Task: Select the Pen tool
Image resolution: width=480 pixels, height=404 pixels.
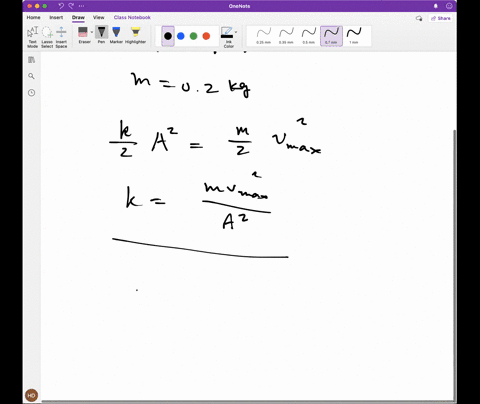Action: pyautogui.click(x=101, y=35)
